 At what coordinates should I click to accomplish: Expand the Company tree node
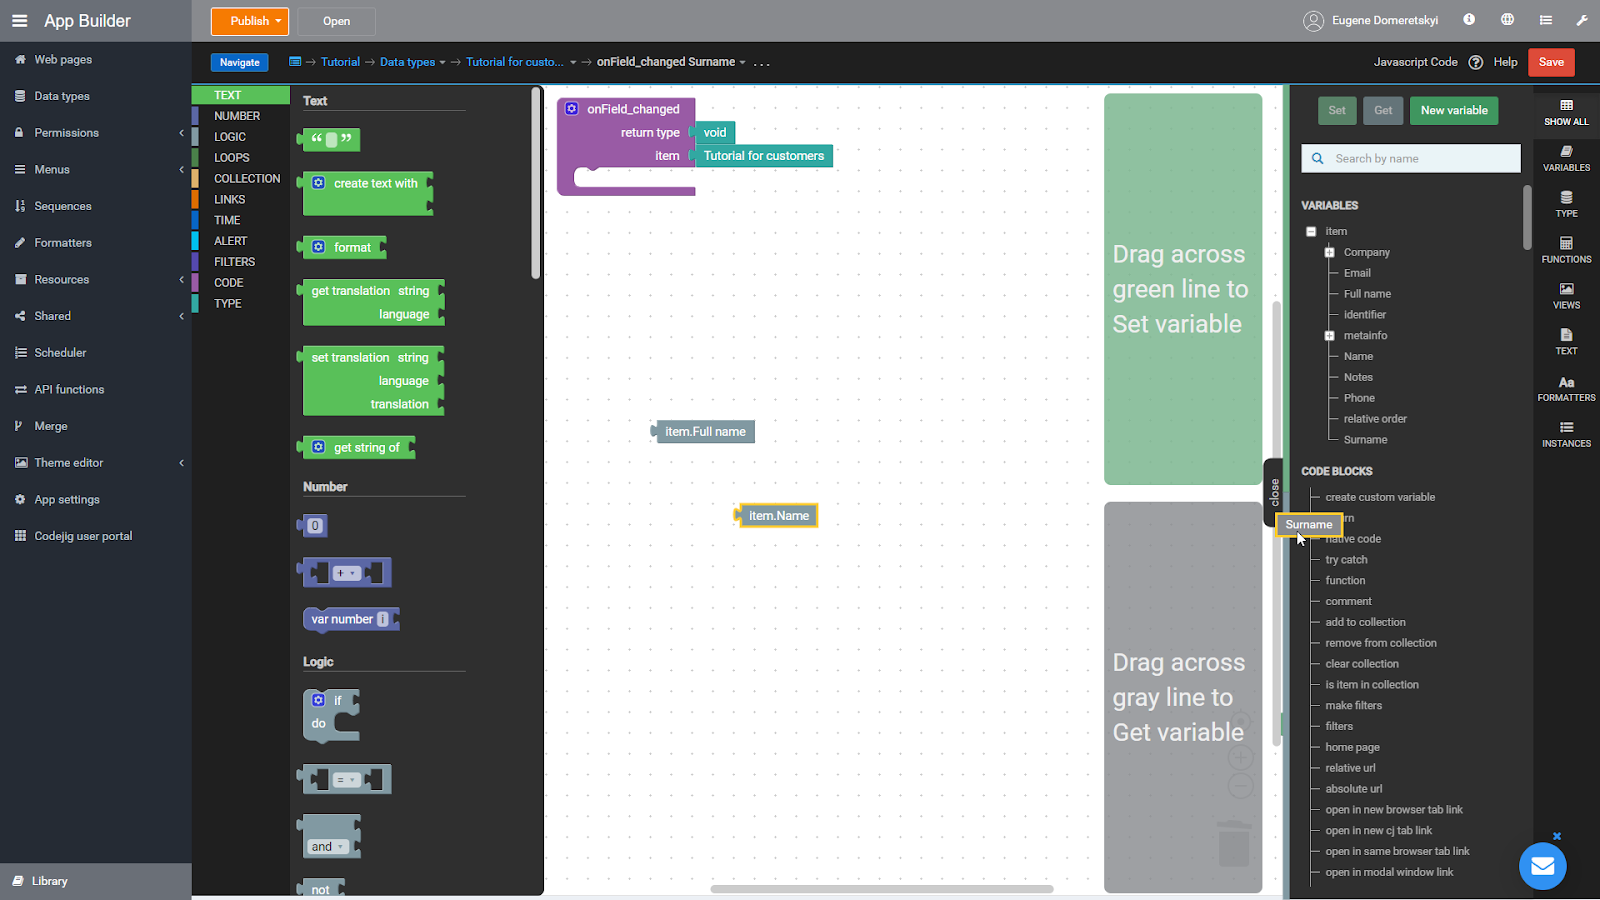coord(1330,252)
